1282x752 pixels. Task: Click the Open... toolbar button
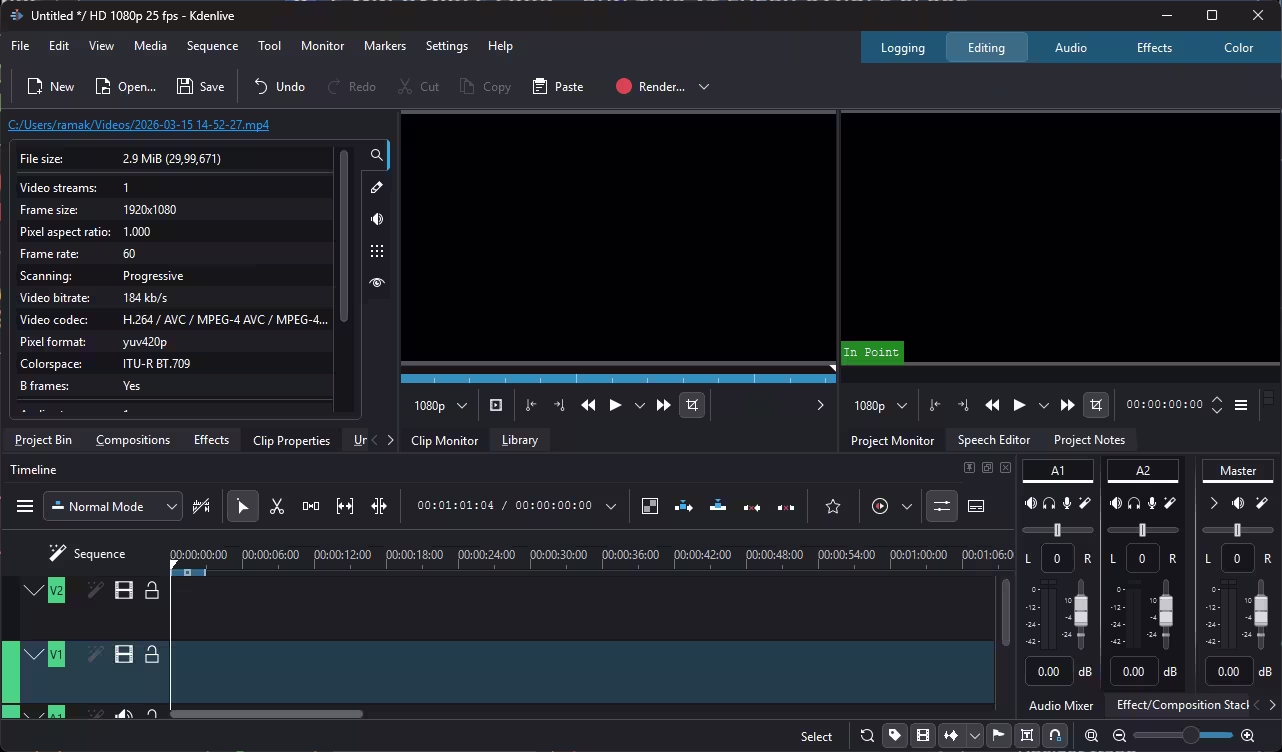[x=125, y=87]
